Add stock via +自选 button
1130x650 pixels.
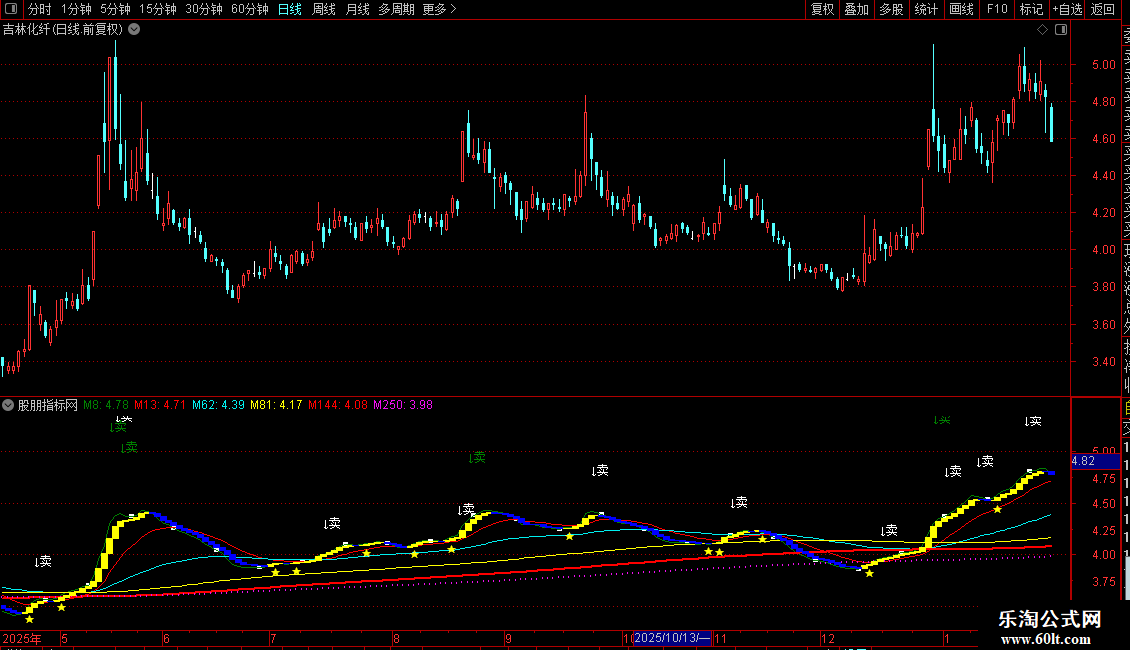(1068, 9)
